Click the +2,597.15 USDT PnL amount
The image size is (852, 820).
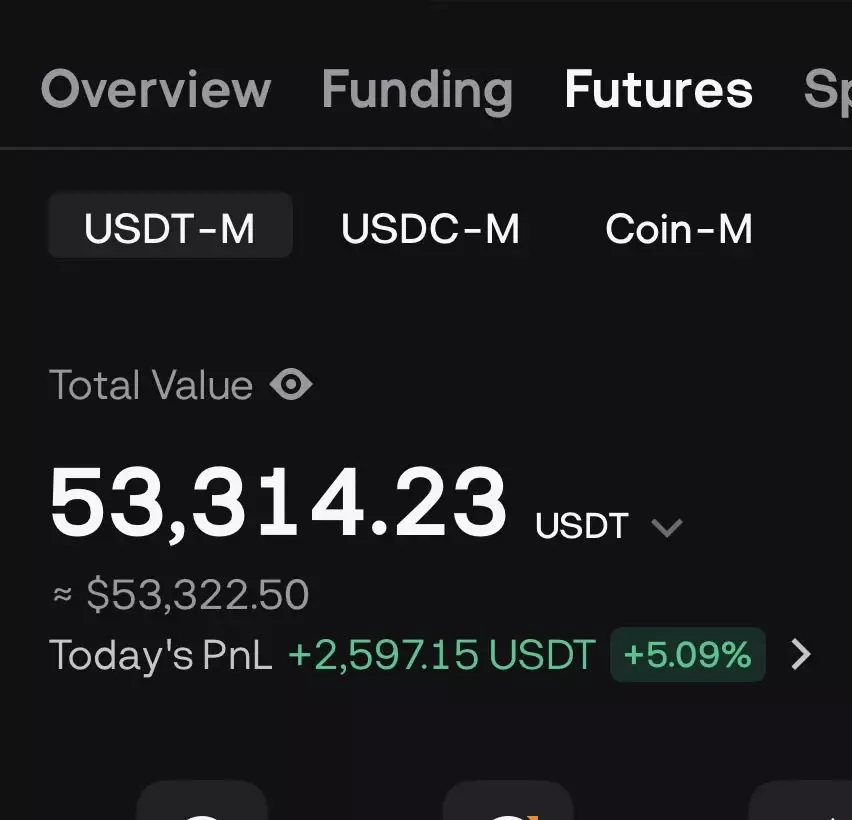tap(442, 655)
